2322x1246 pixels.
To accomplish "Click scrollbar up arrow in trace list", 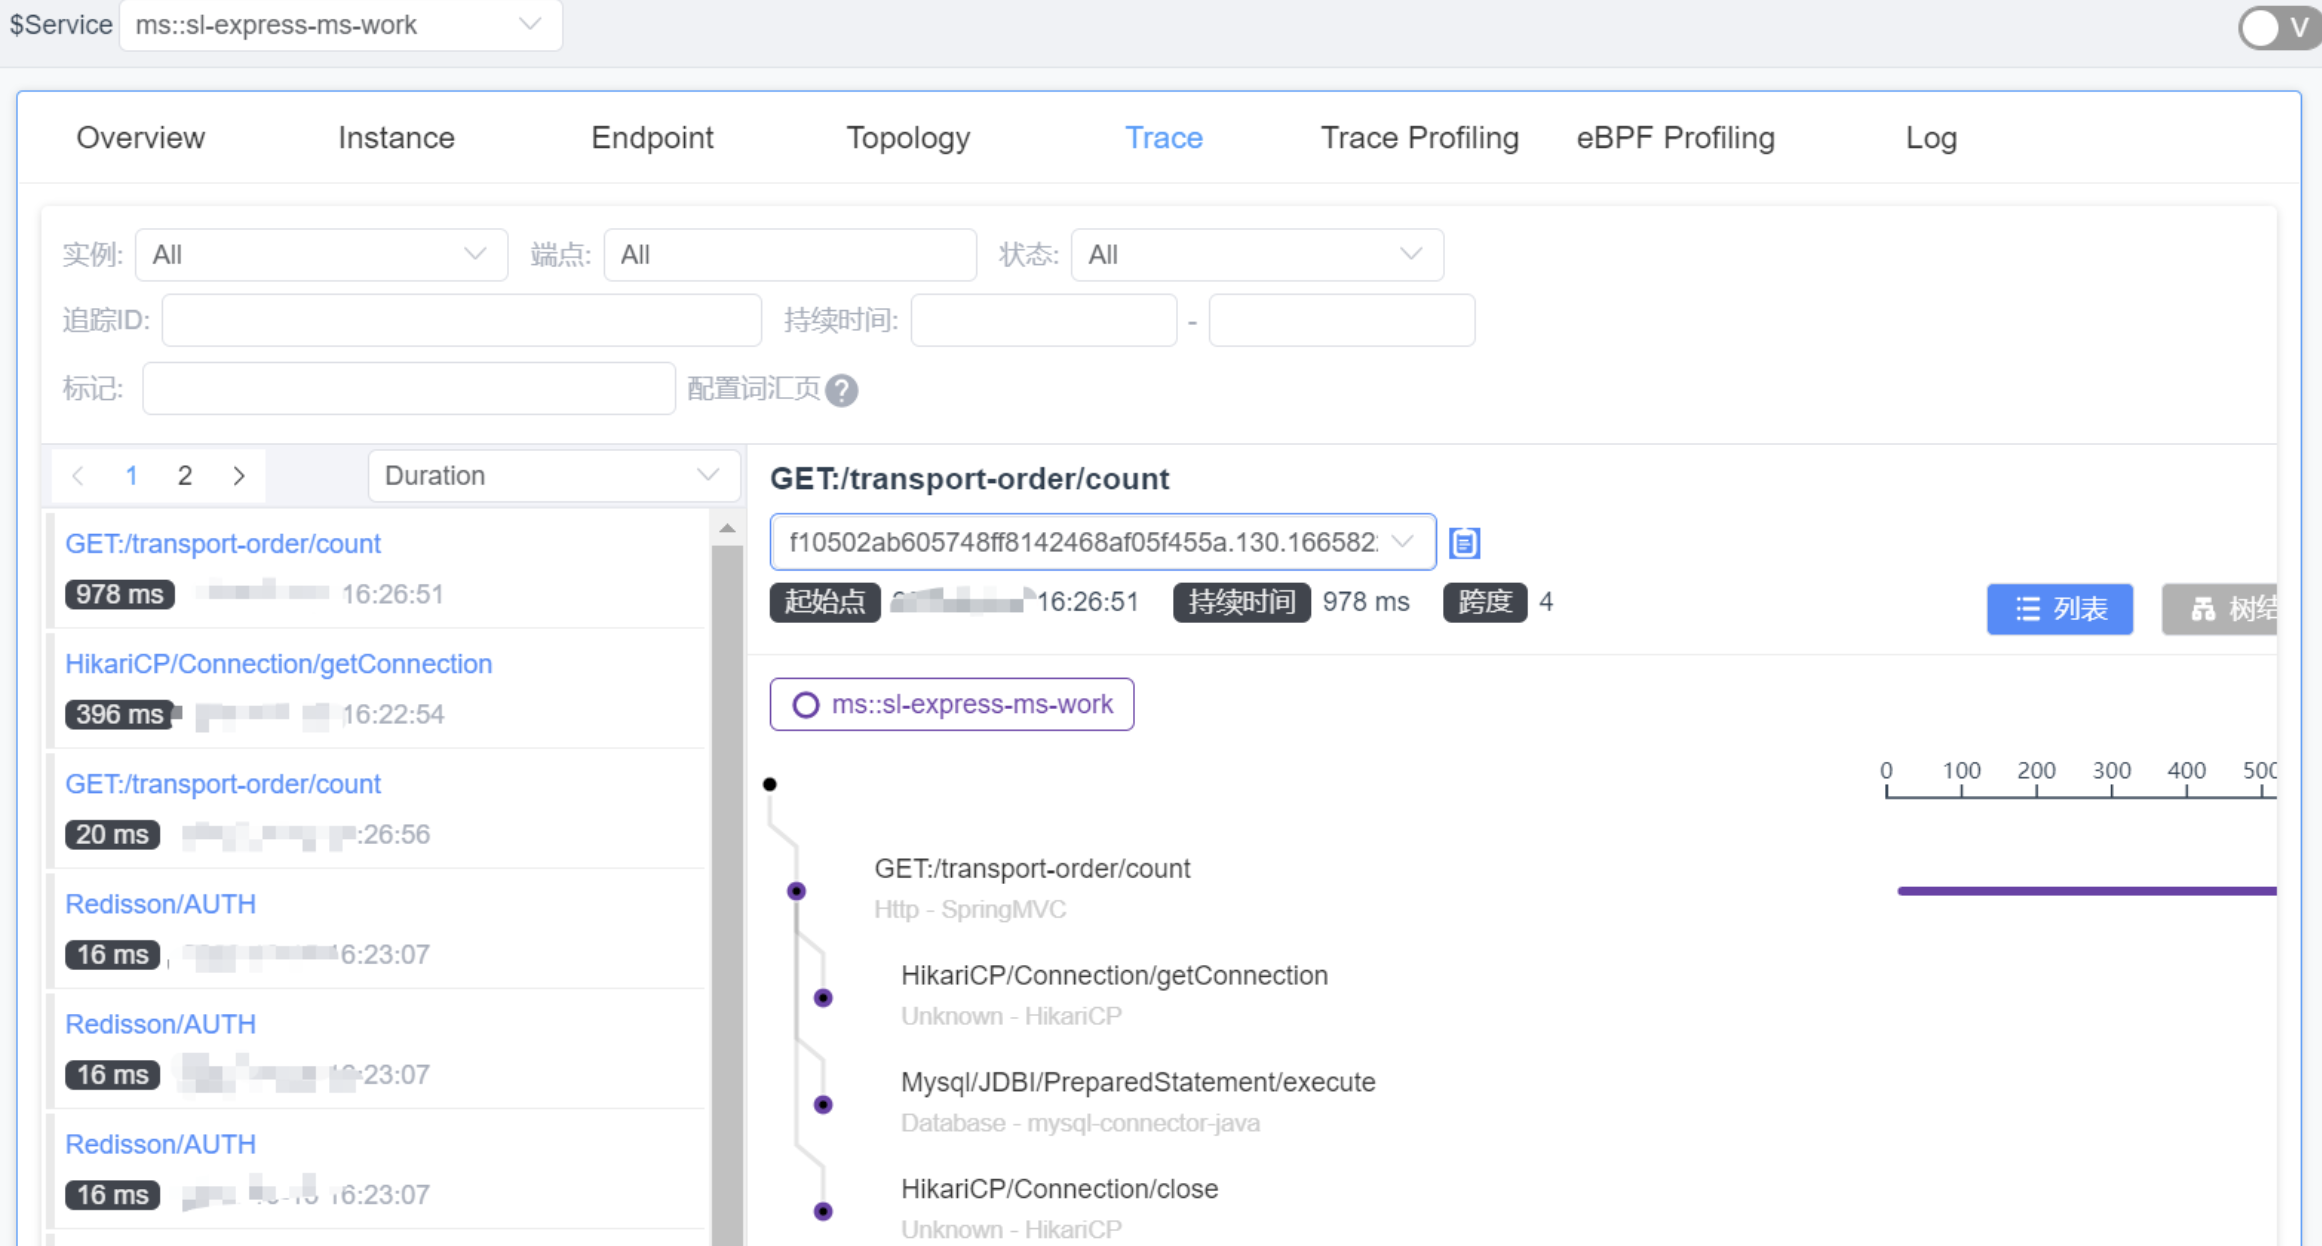I will click(727, 528).
